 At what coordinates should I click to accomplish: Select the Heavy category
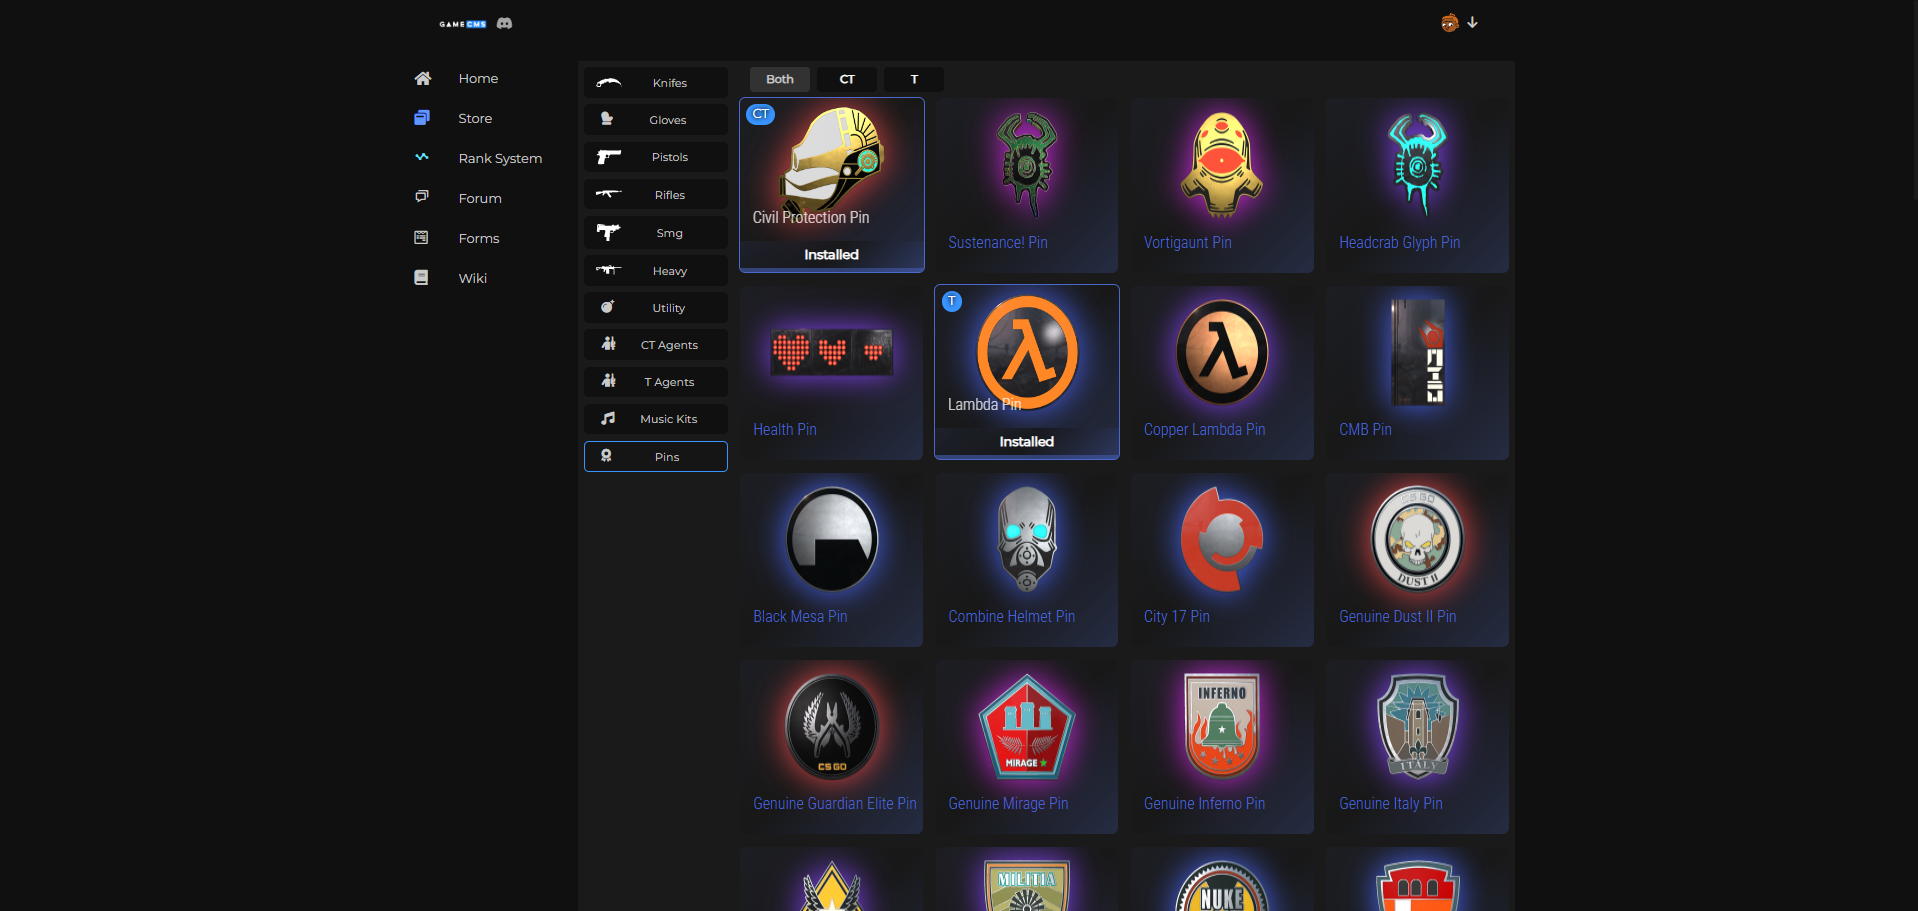(656, 271)
